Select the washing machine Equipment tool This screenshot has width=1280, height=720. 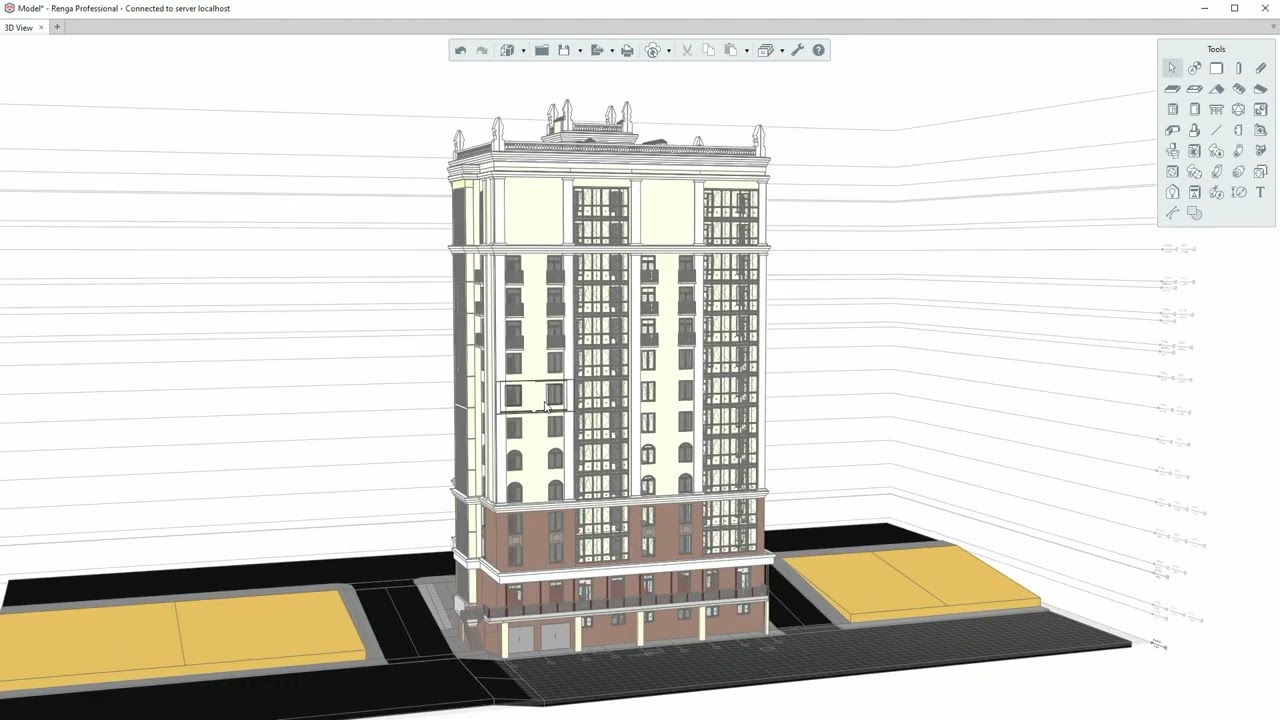(x=1194, y=151)
